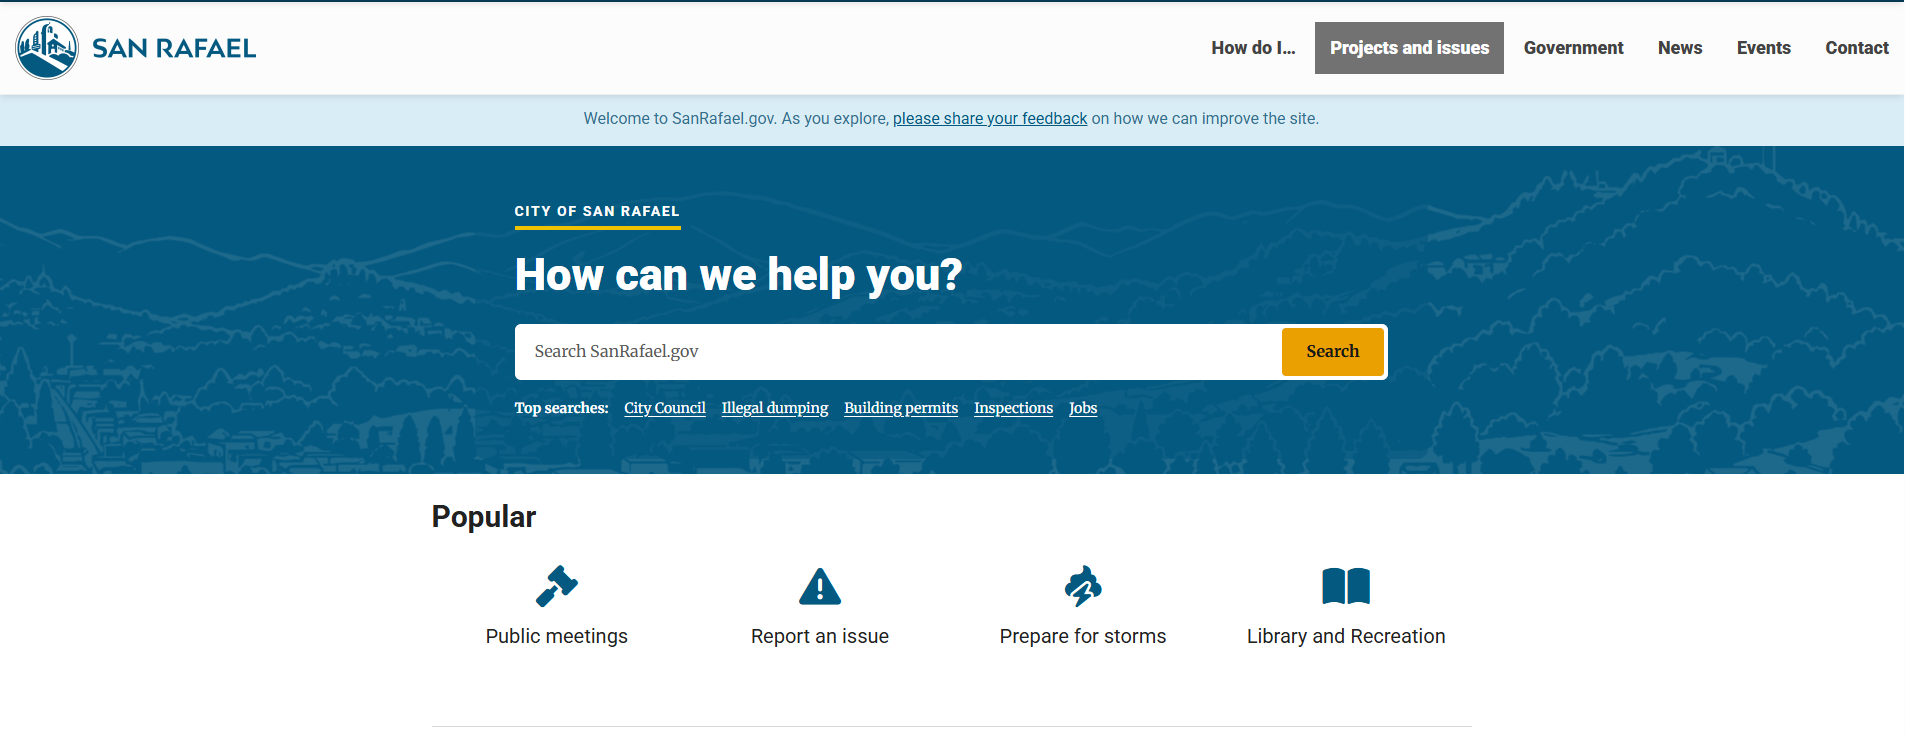Click the yellow Search button
The image size is (1905, 732).
click(1333, 352)
